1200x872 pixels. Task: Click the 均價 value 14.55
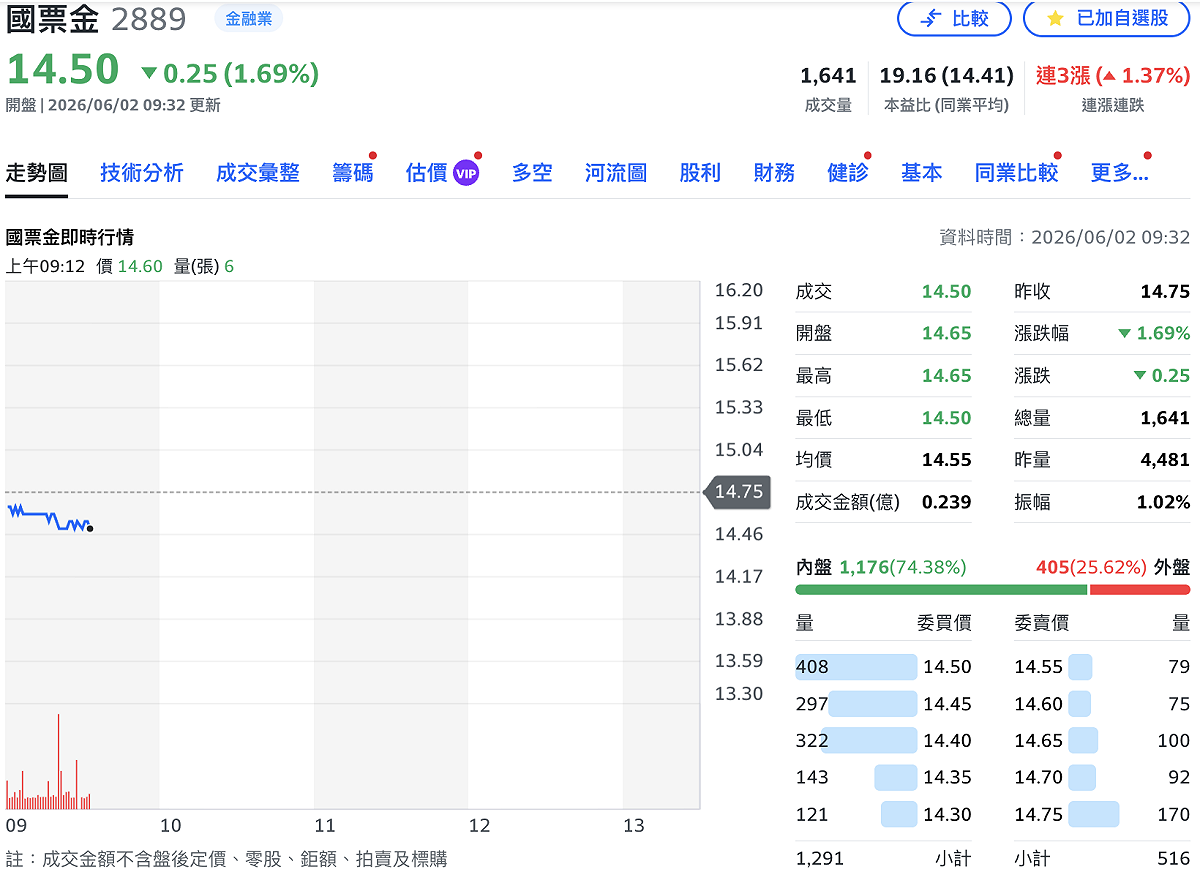946,460
